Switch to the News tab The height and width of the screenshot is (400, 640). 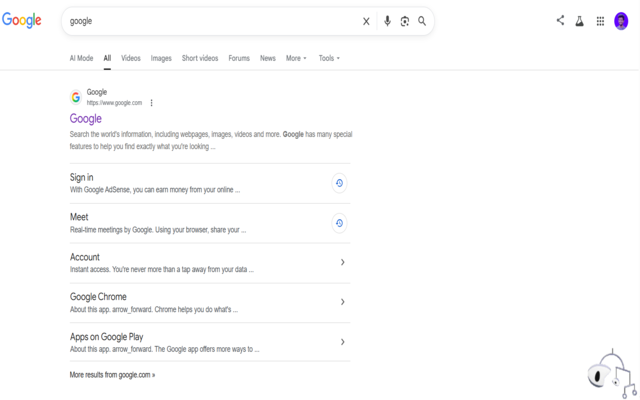click(268, 58)
